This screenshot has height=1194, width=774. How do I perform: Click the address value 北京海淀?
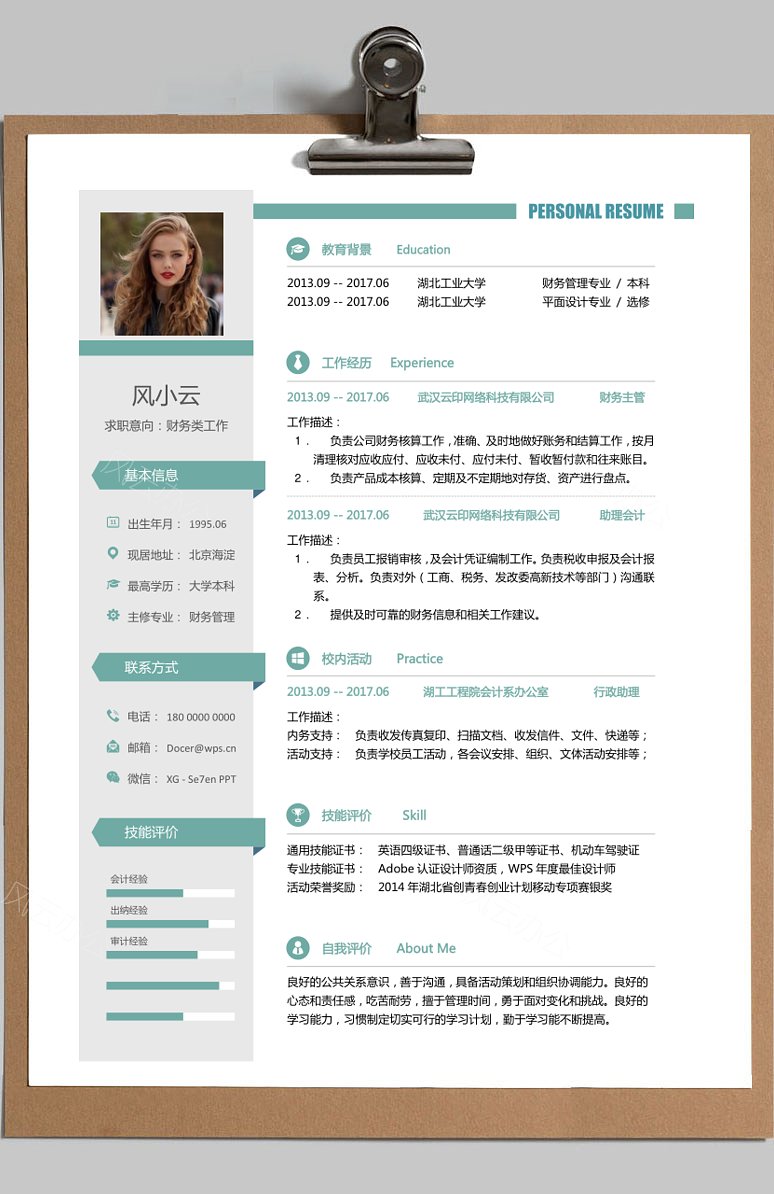tap(212, 555)
